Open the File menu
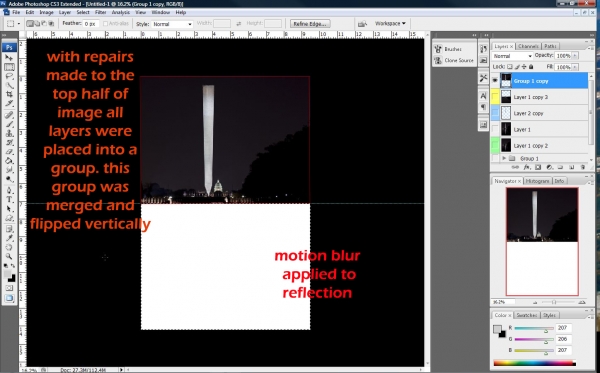600x373 pixels. pos(16,13)
